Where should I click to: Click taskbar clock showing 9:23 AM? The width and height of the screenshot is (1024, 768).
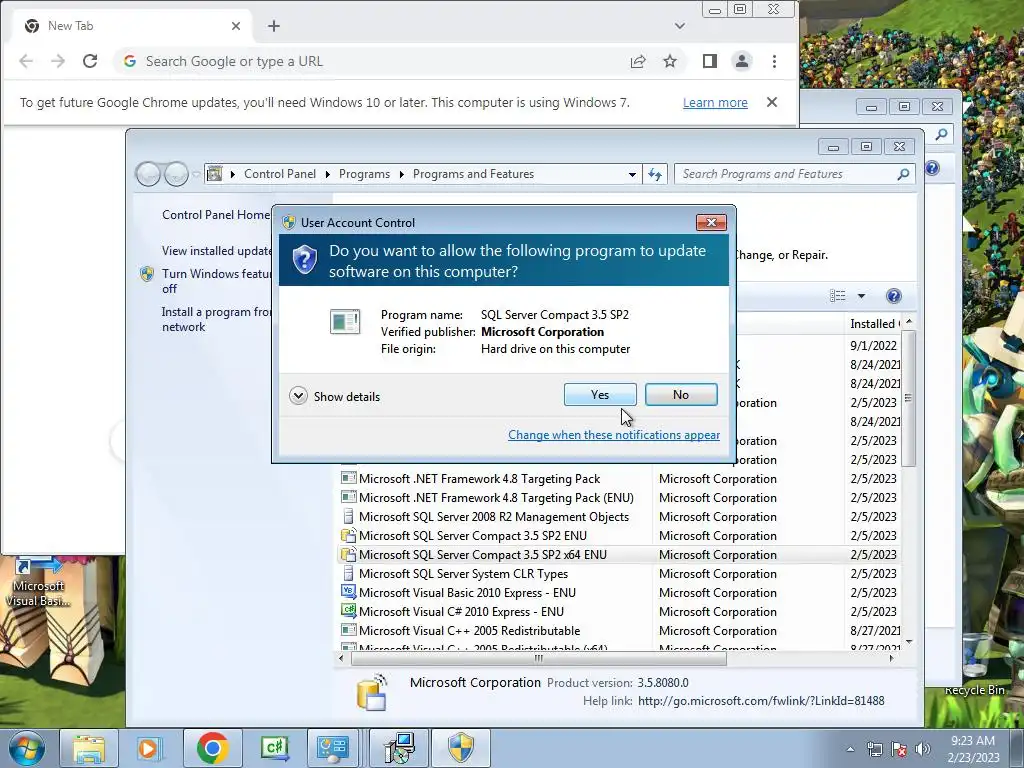point(974,749)
